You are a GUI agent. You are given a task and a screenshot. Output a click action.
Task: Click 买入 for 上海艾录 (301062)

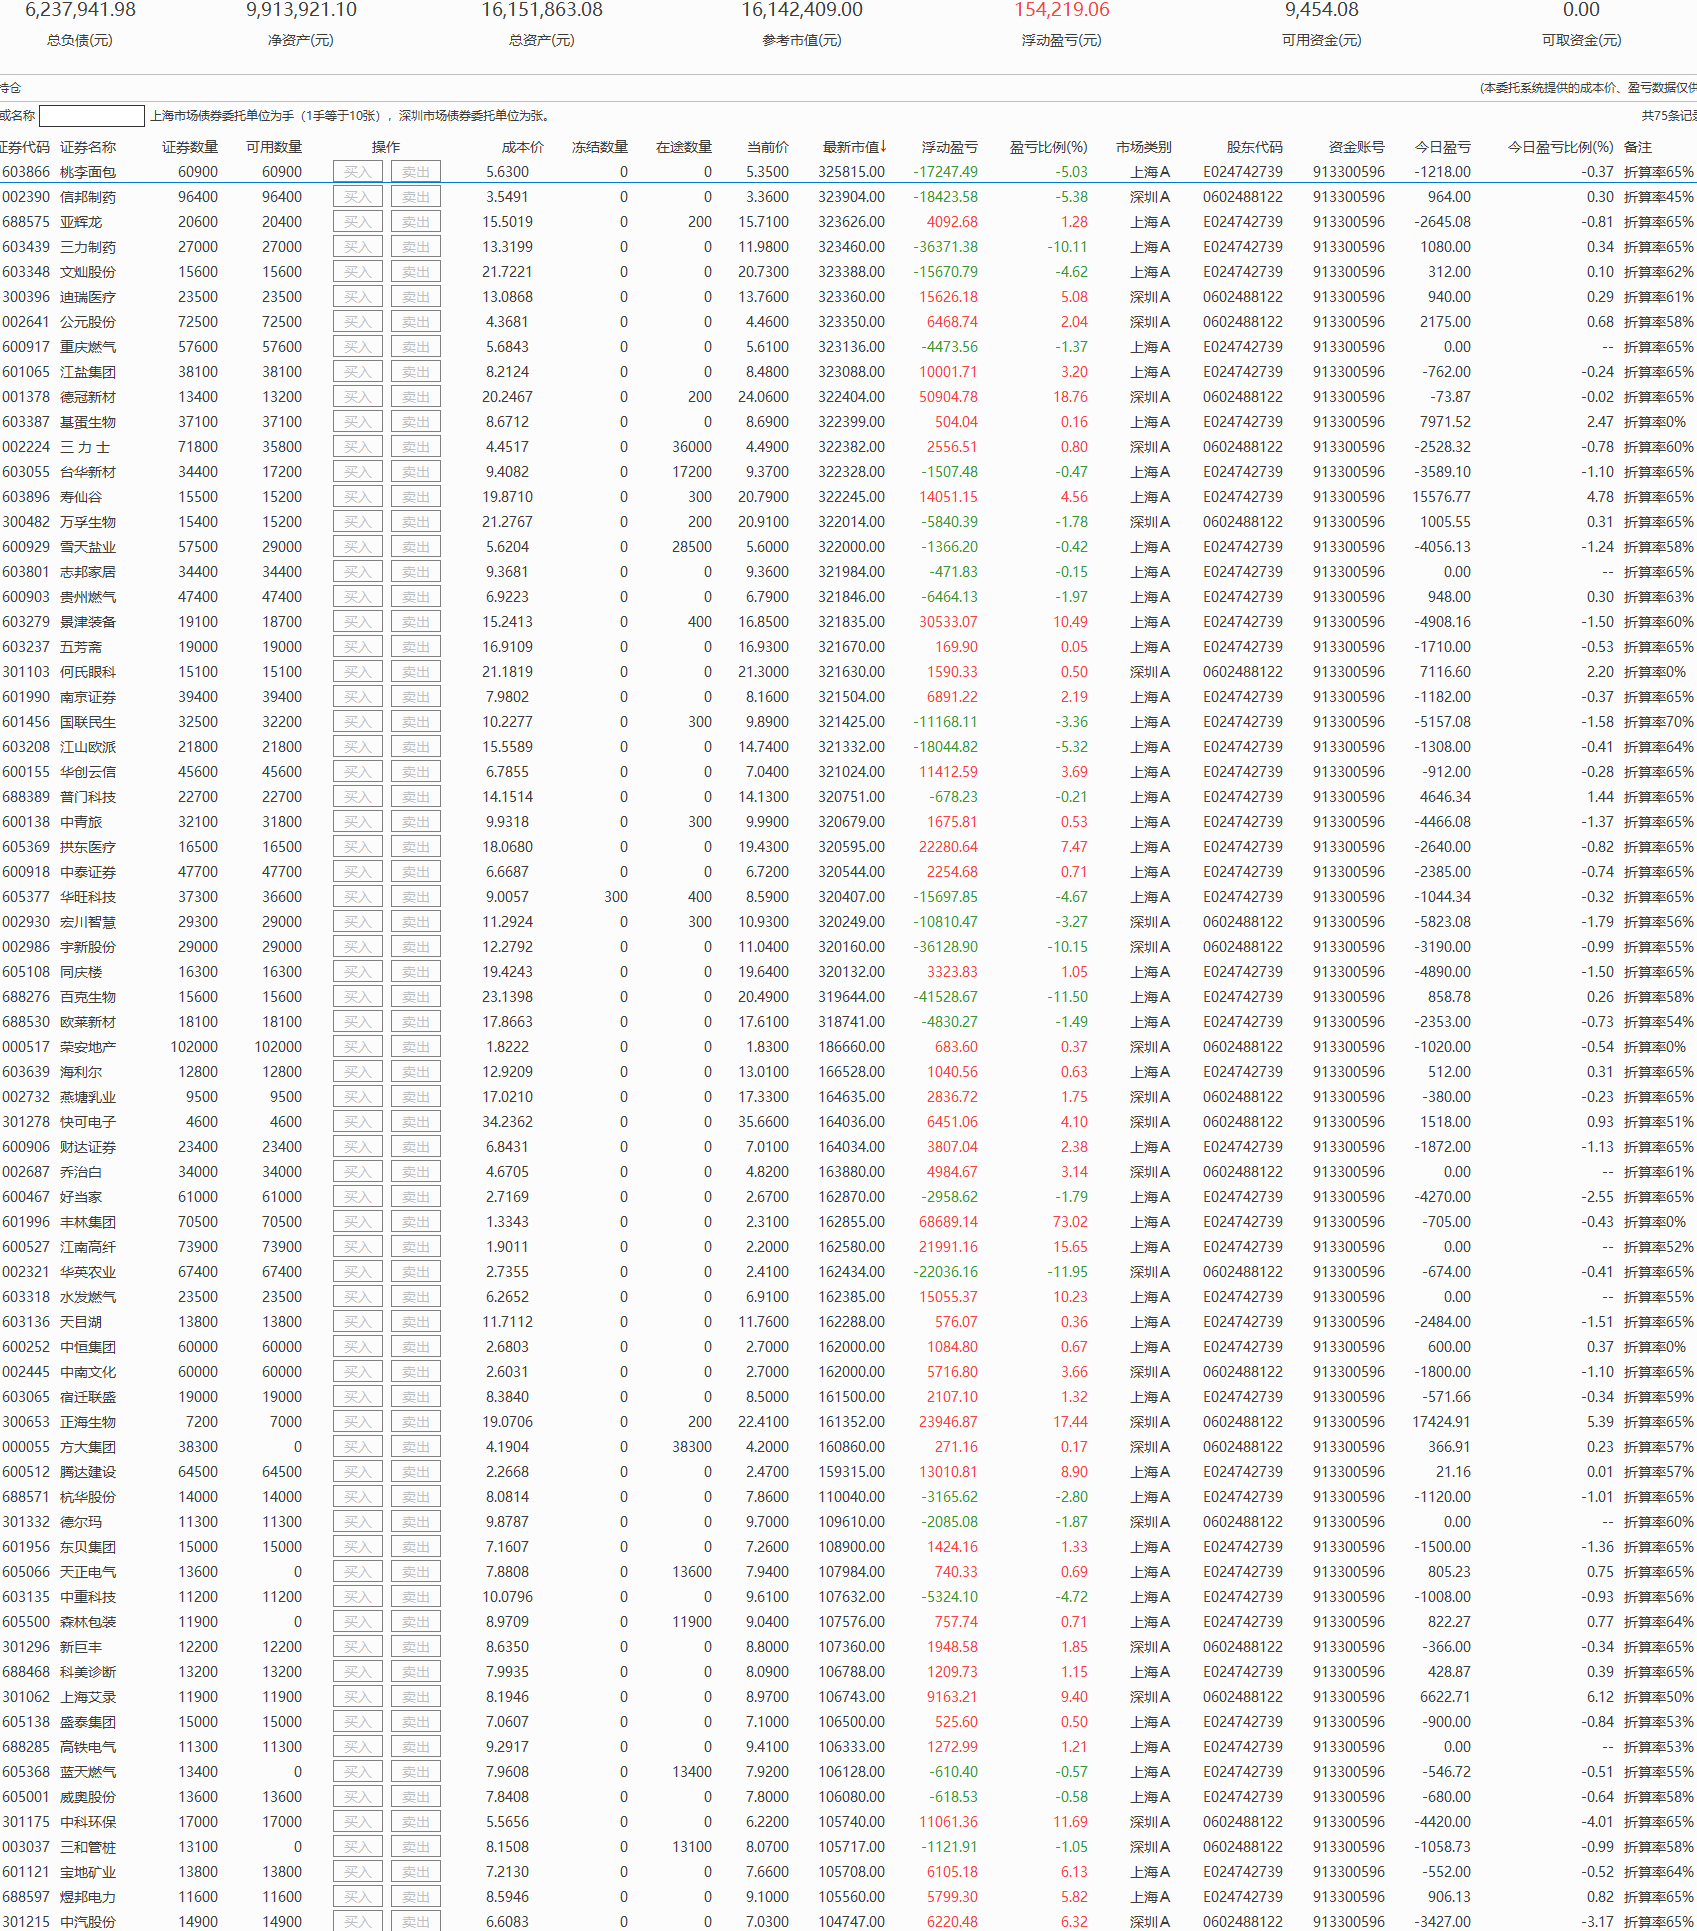(x=357, y=1697)
